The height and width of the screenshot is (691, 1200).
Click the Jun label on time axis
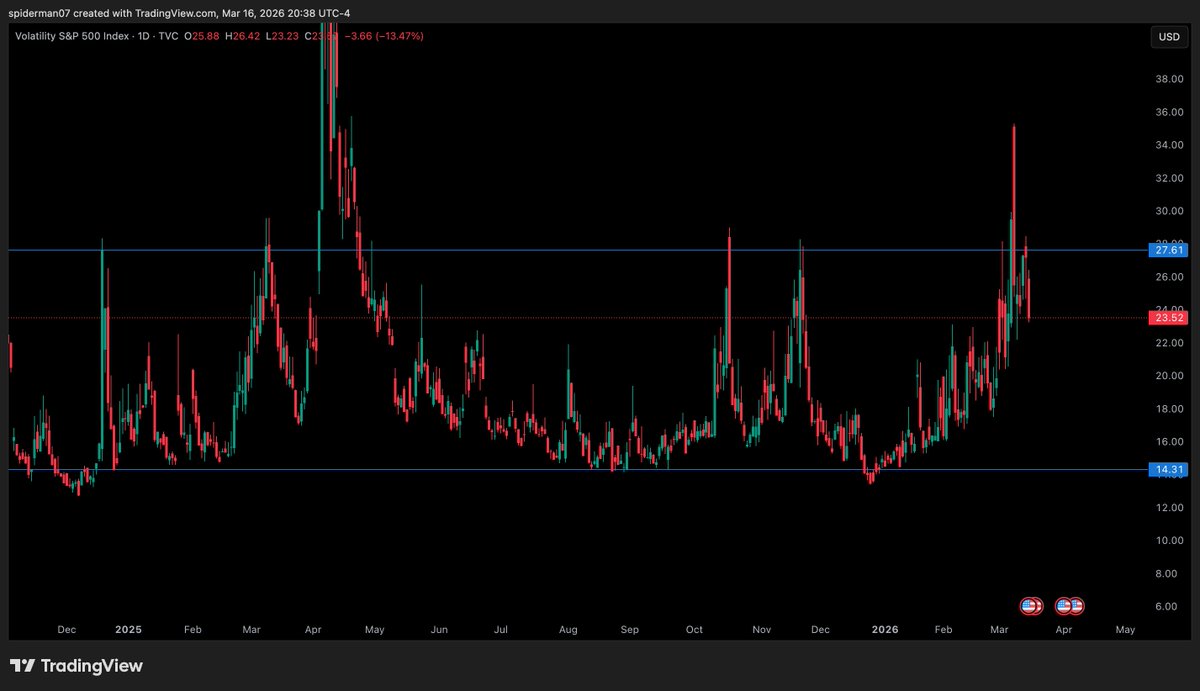438,630
